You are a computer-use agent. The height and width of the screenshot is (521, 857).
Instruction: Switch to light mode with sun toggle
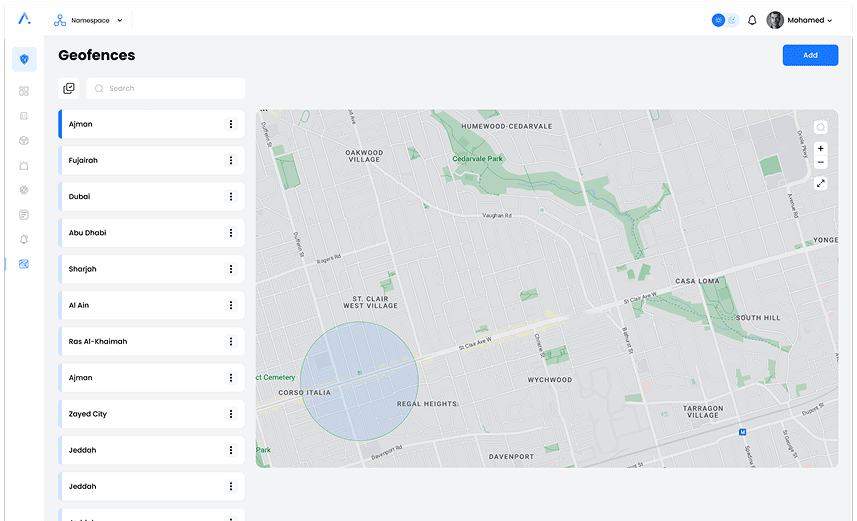coord(718,20)
